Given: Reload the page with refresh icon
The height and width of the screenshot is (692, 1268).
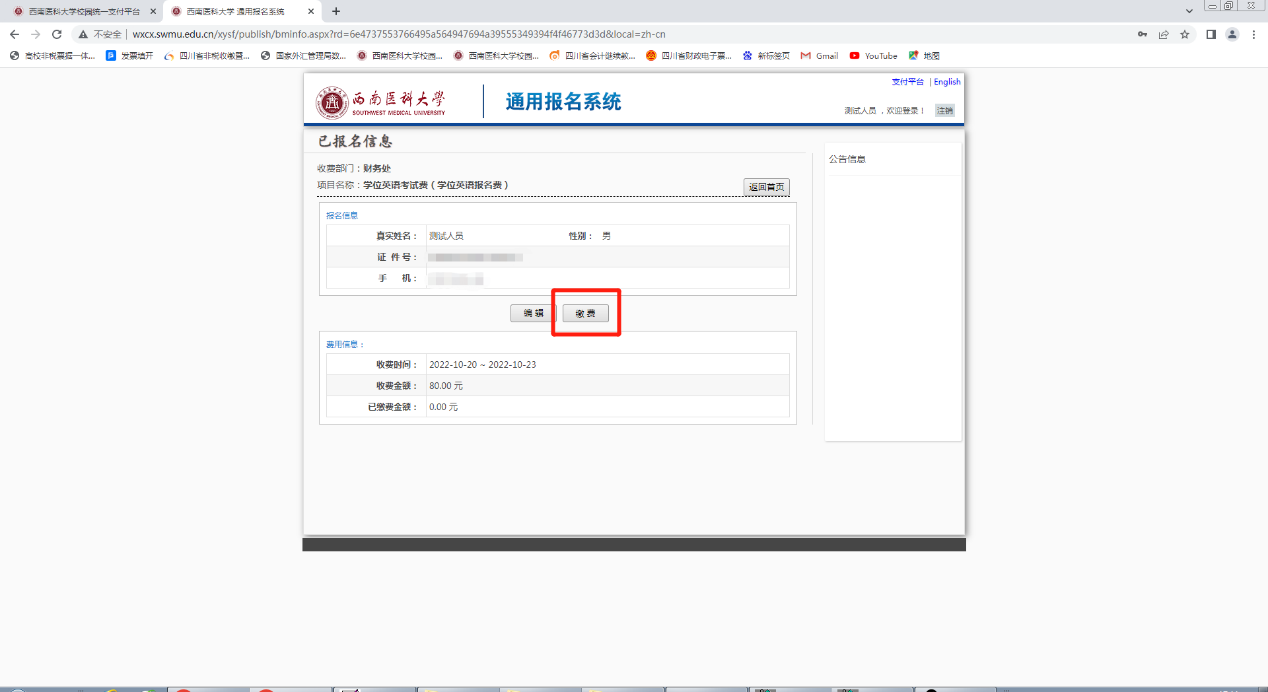Looking at the screenshot, I should click(x=56, y=34).
